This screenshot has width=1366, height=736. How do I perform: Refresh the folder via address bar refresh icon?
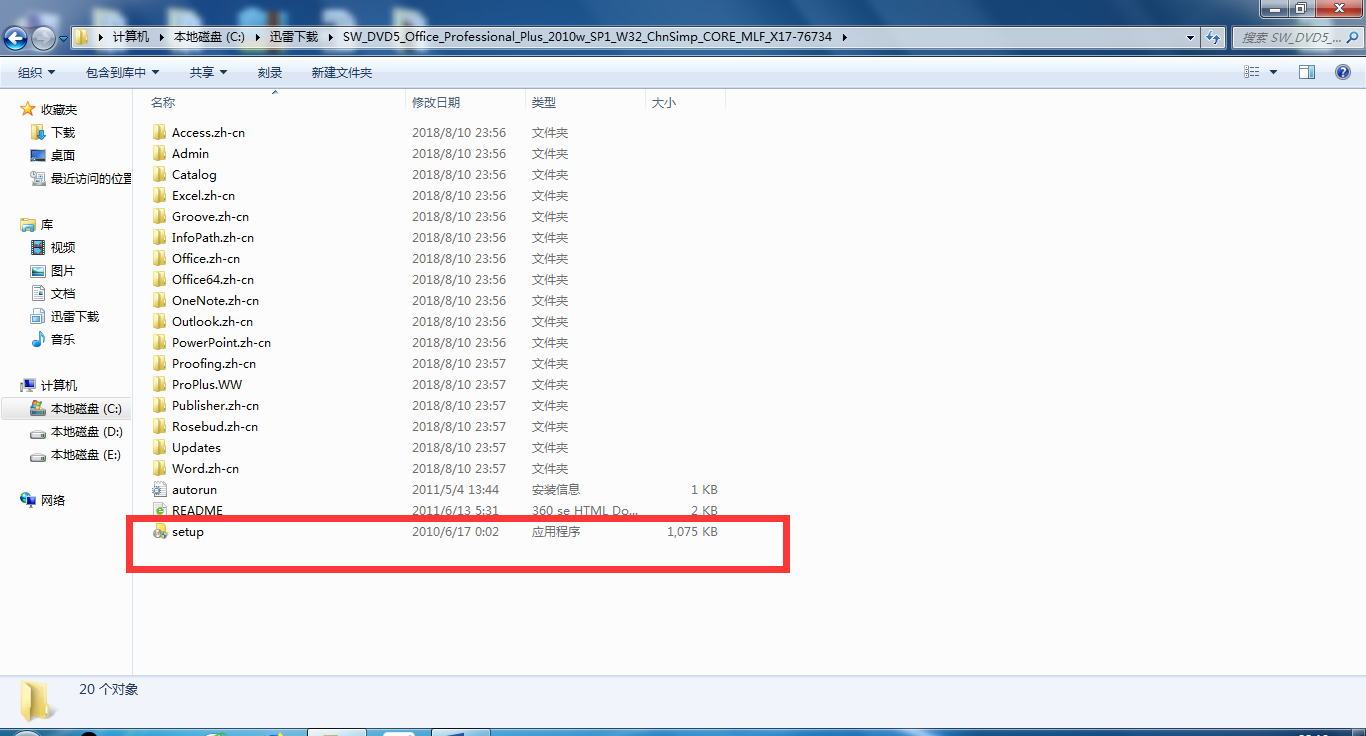click(x=1213, y=37)
